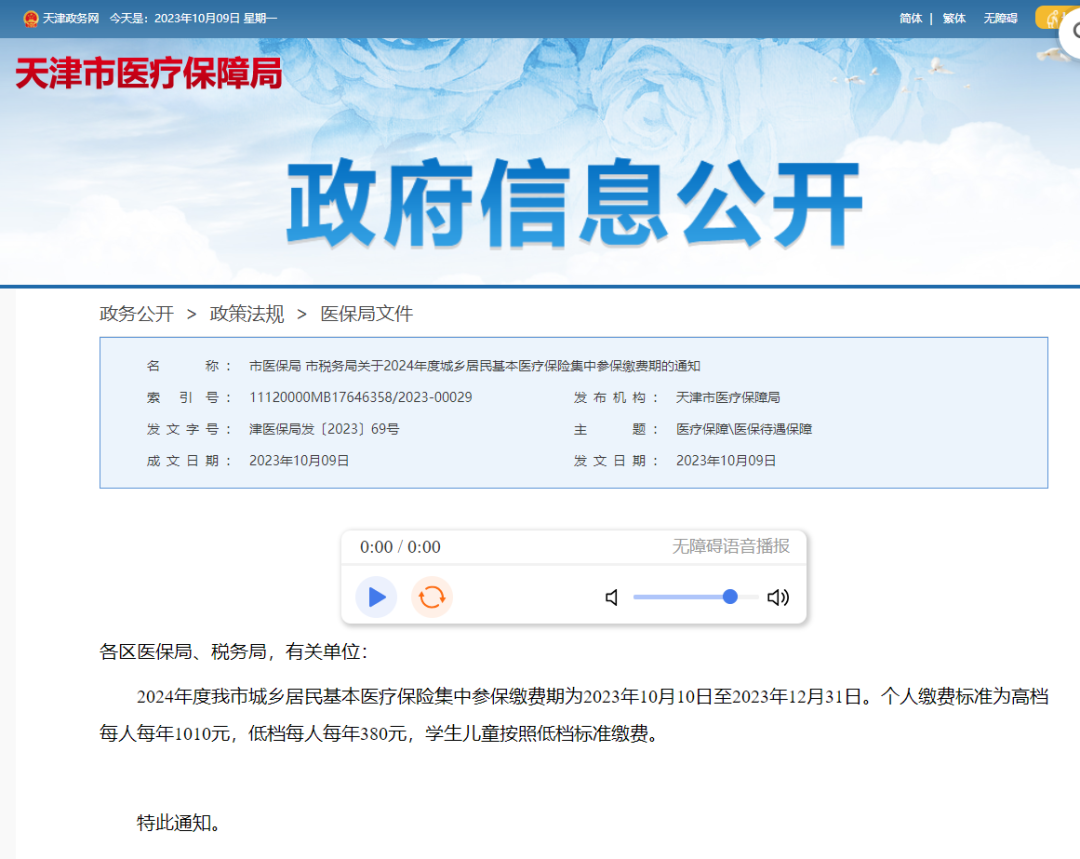
Task: Click the orange replay/refresh audio icon
Action: pyautogui.click(x=432, y=597)
